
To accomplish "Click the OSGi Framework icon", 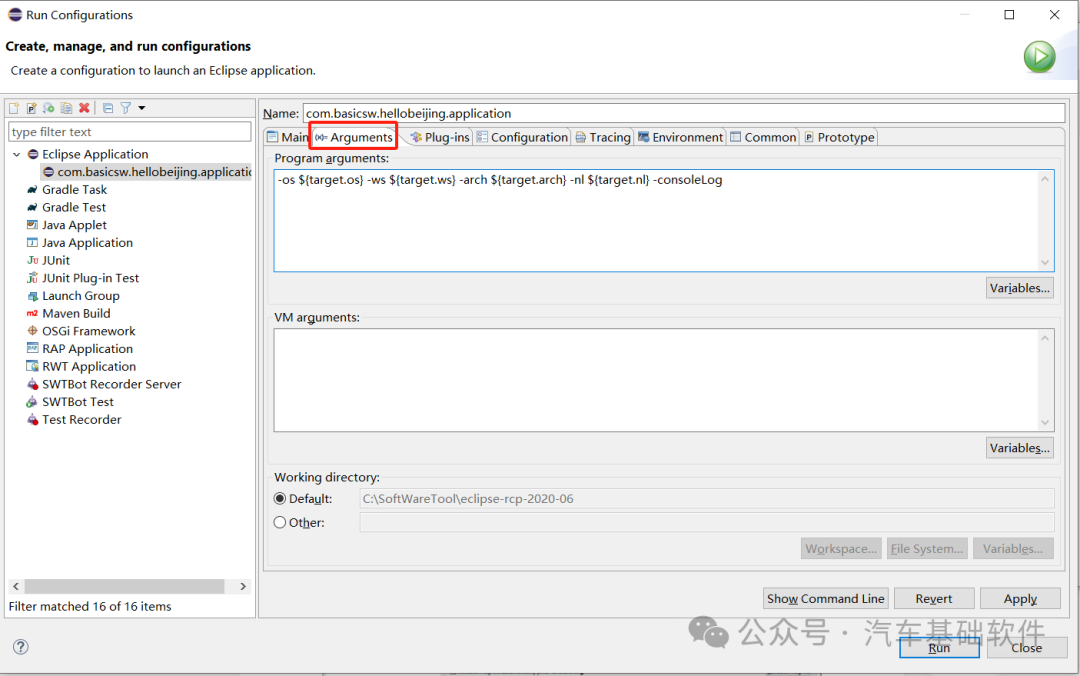I will point(32,331).
